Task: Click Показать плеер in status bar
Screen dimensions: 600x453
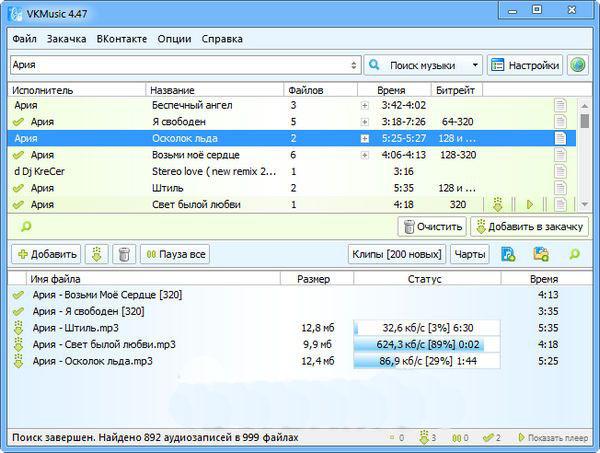Action: pyautogui.click(x=553, y=437)
